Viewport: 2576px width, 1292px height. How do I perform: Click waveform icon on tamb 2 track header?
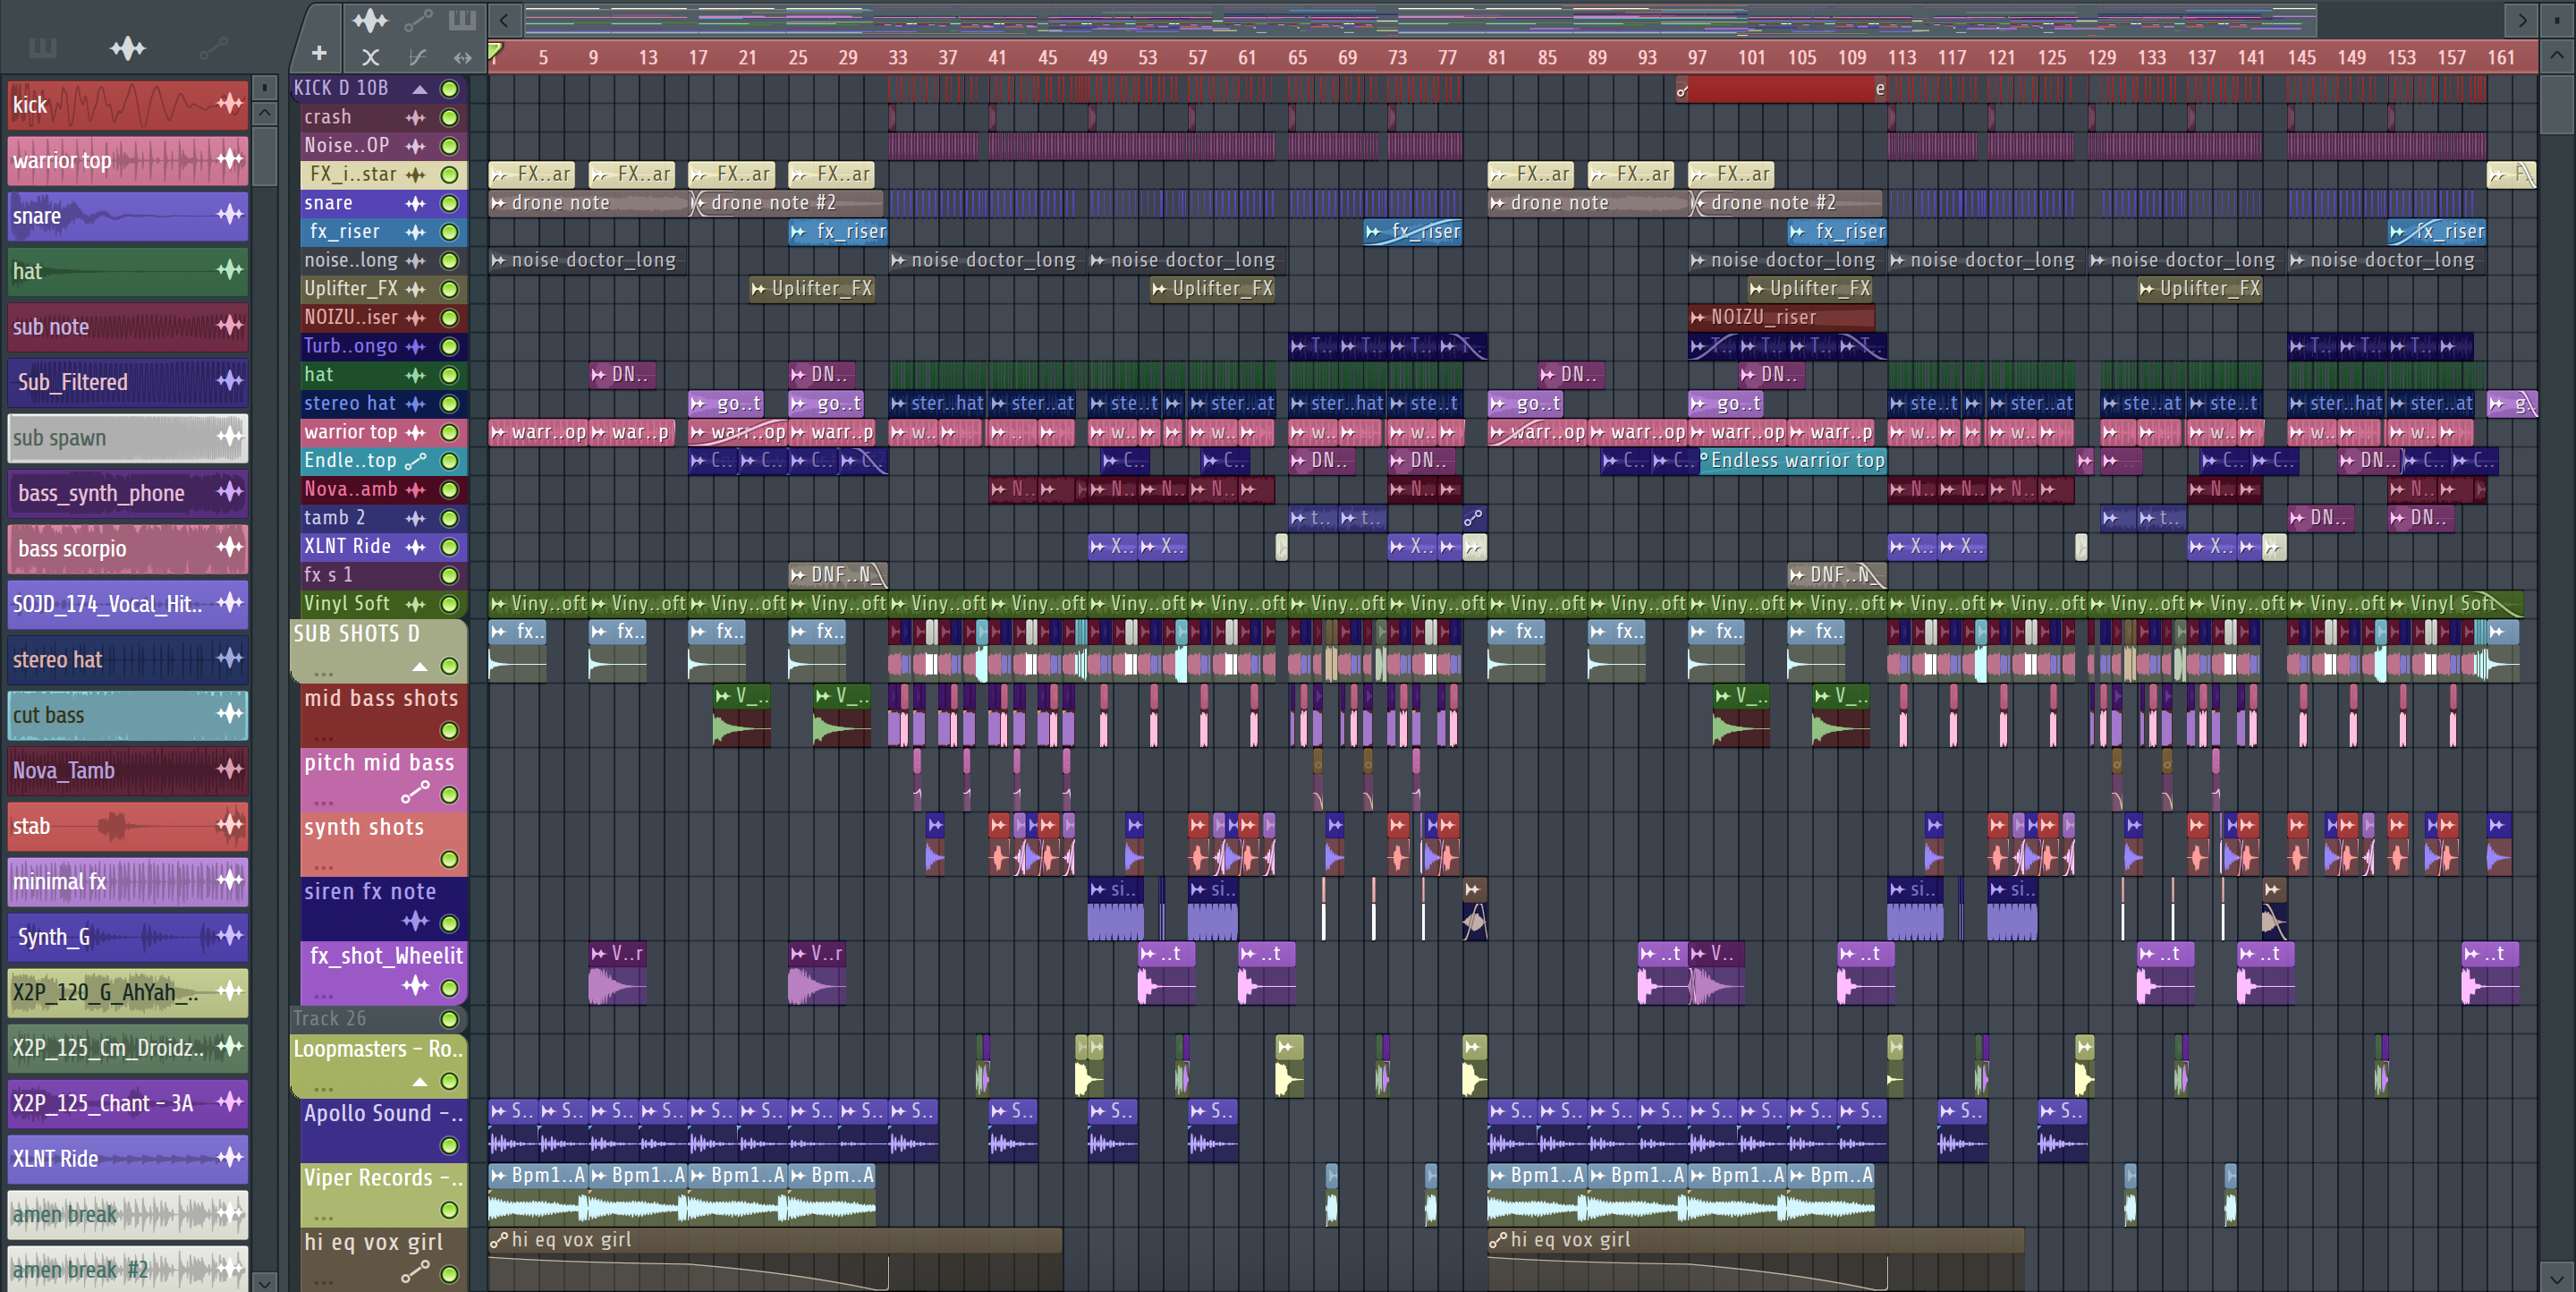[415, 518]
